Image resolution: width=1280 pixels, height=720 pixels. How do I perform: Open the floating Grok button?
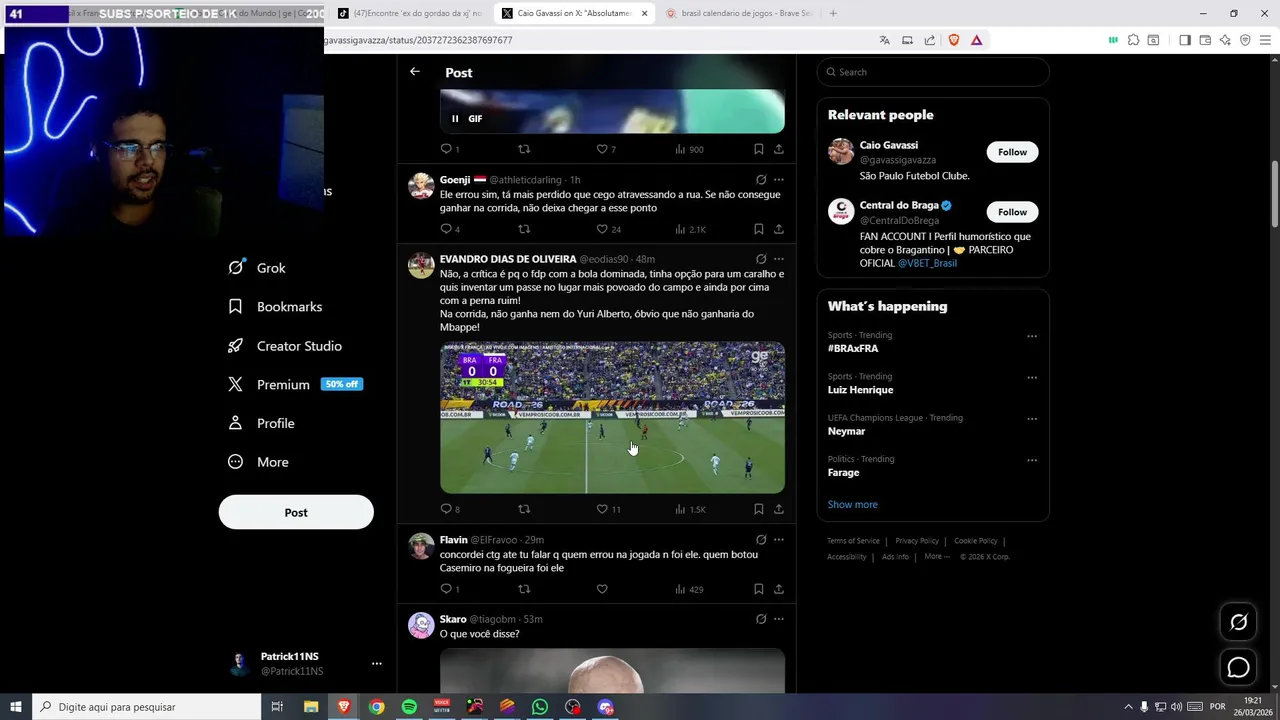(1238, 622)
